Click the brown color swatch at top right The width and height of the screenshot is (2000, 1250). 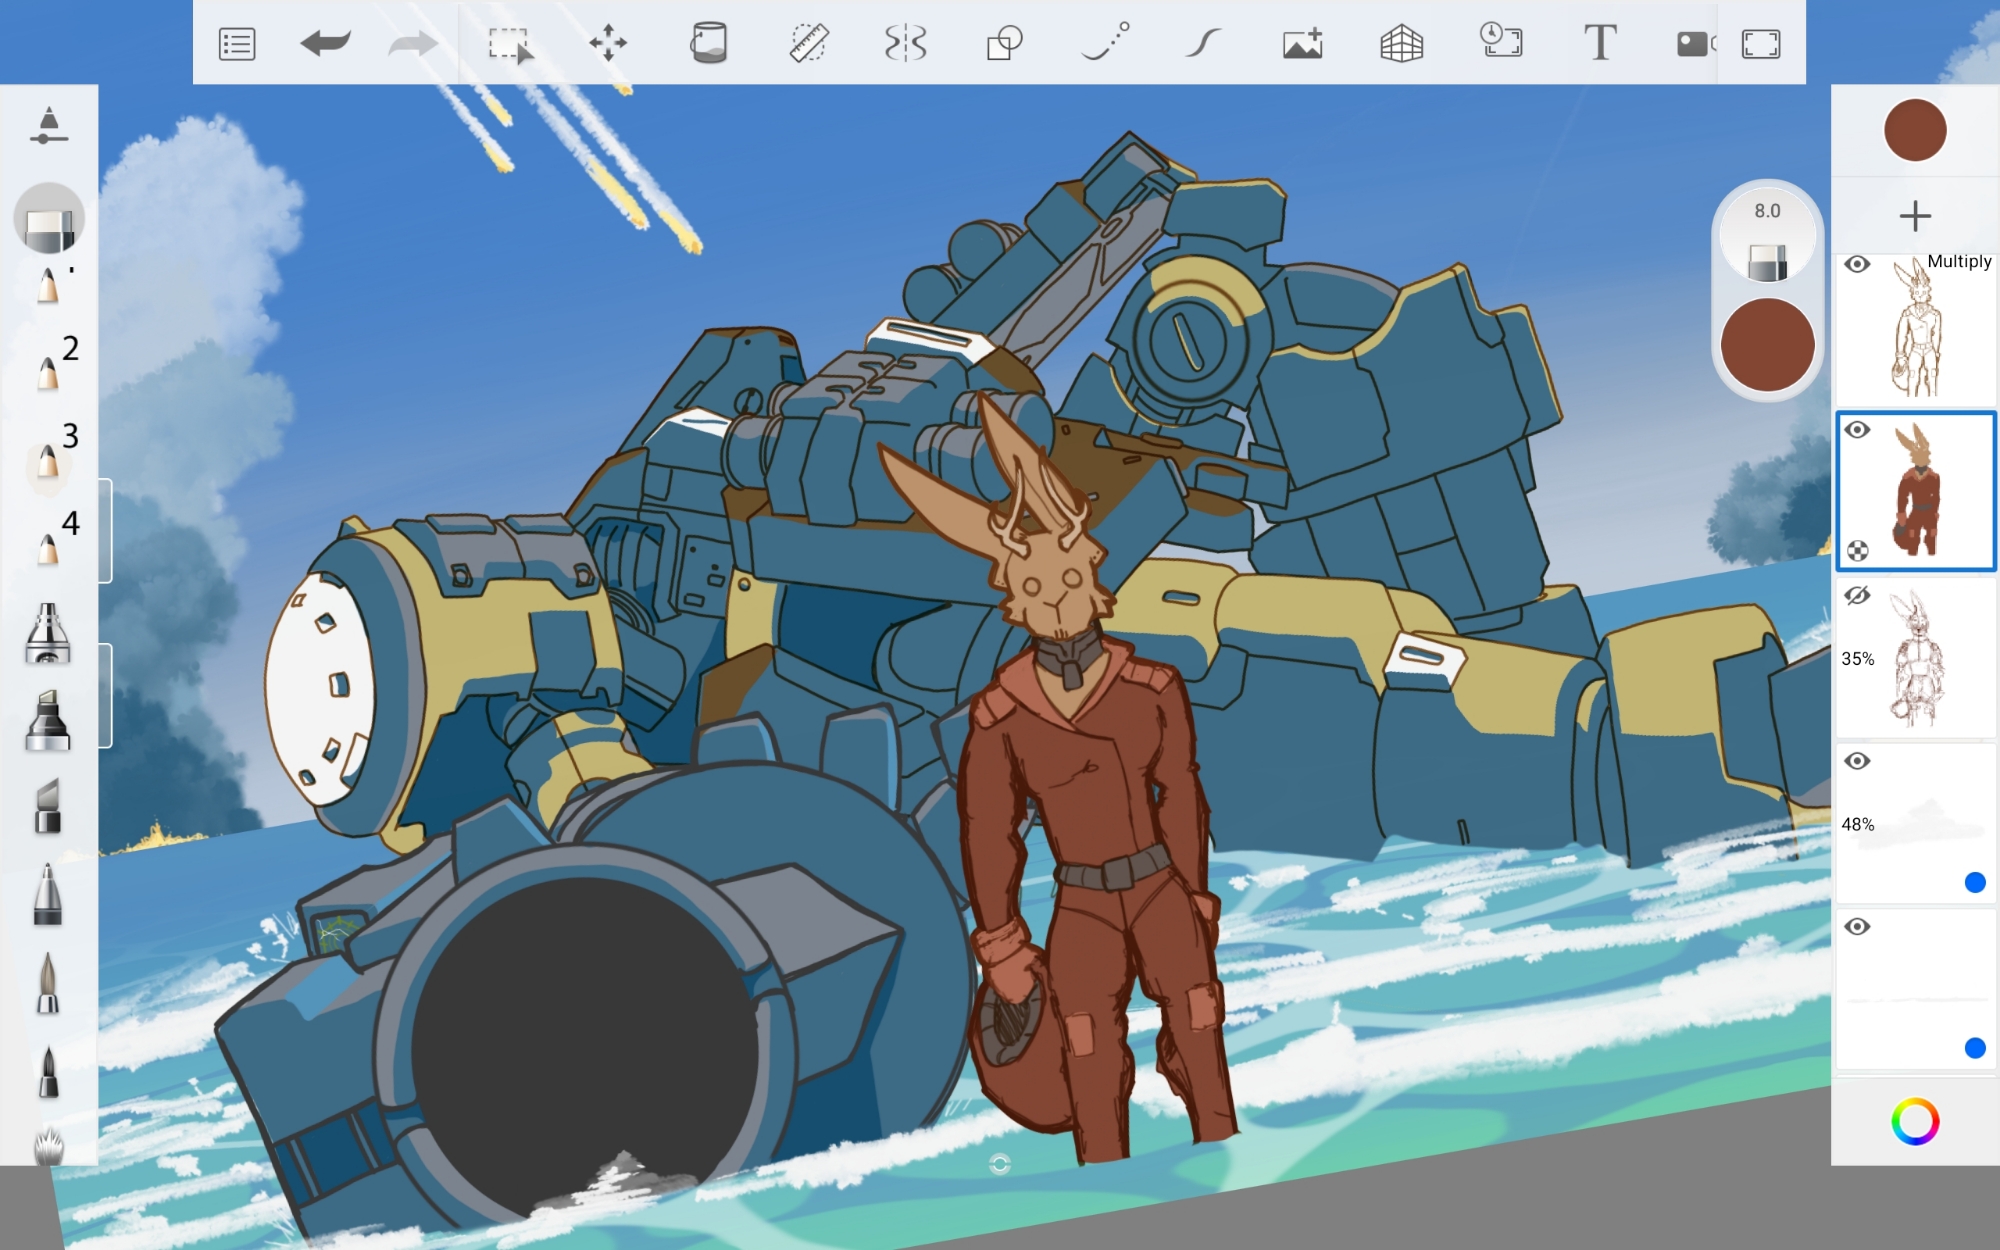[1914, 130]
